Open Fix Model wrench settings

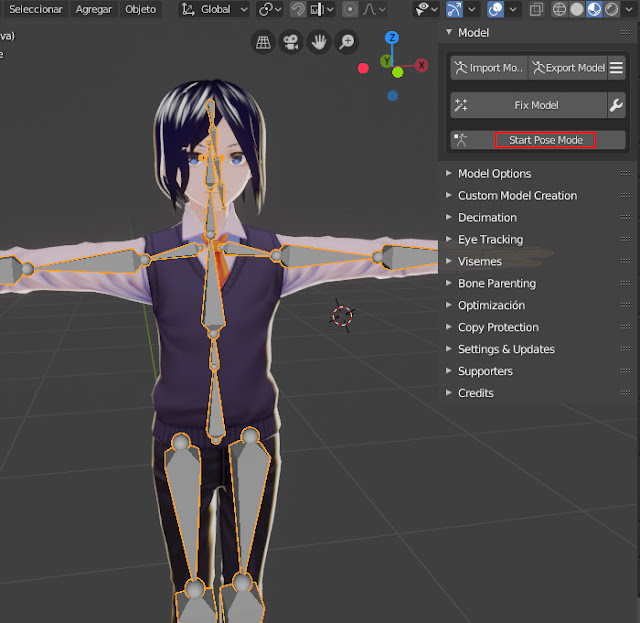[x=616, y=105]
